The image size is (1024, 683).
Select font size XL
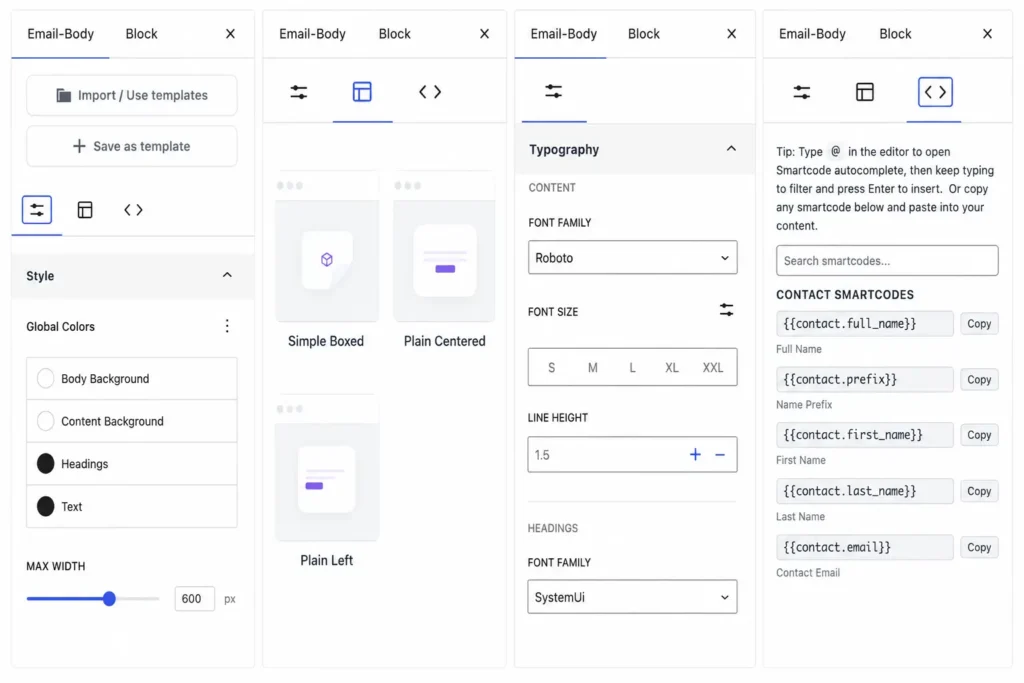point(671,368)
